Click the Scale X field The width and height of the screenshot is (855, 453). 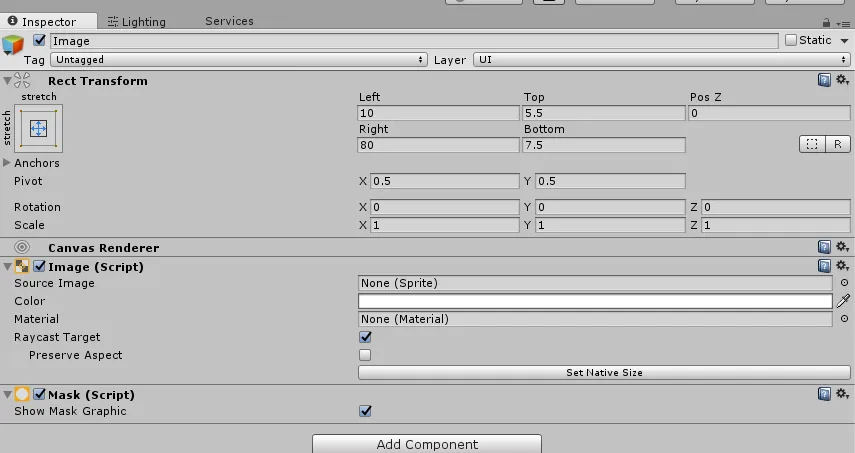pyautogui.click(x=444, y=225)
